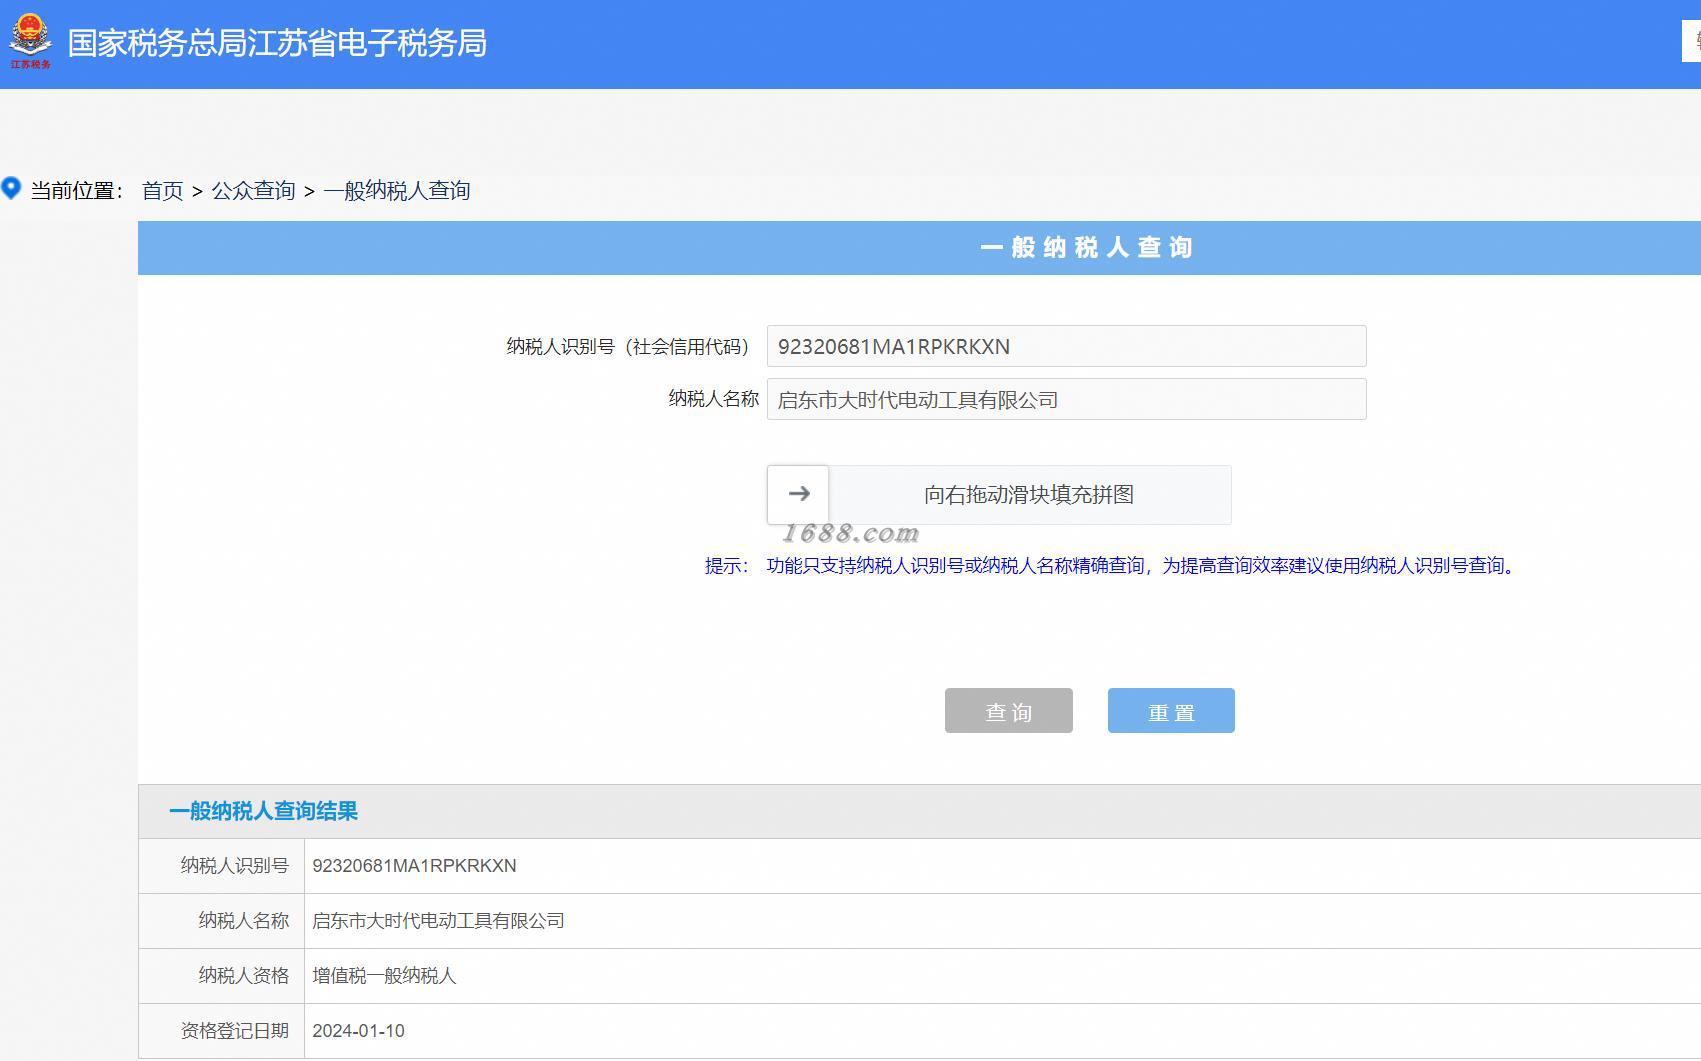Click result value 92320681MA1RPKRKXN in table
This screenshot has height=1061, width=1701.
[x=414, y=866]
